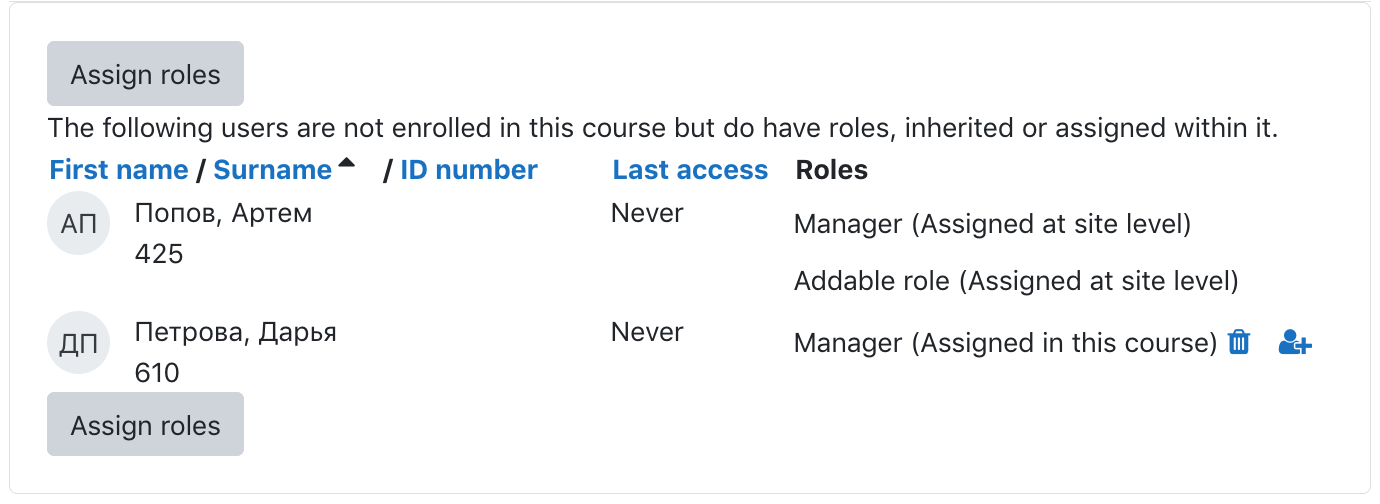Screen dimensions: 1380x504
Task: Click Addable role (Assigned at site level)
Action: coord(1016,281)
